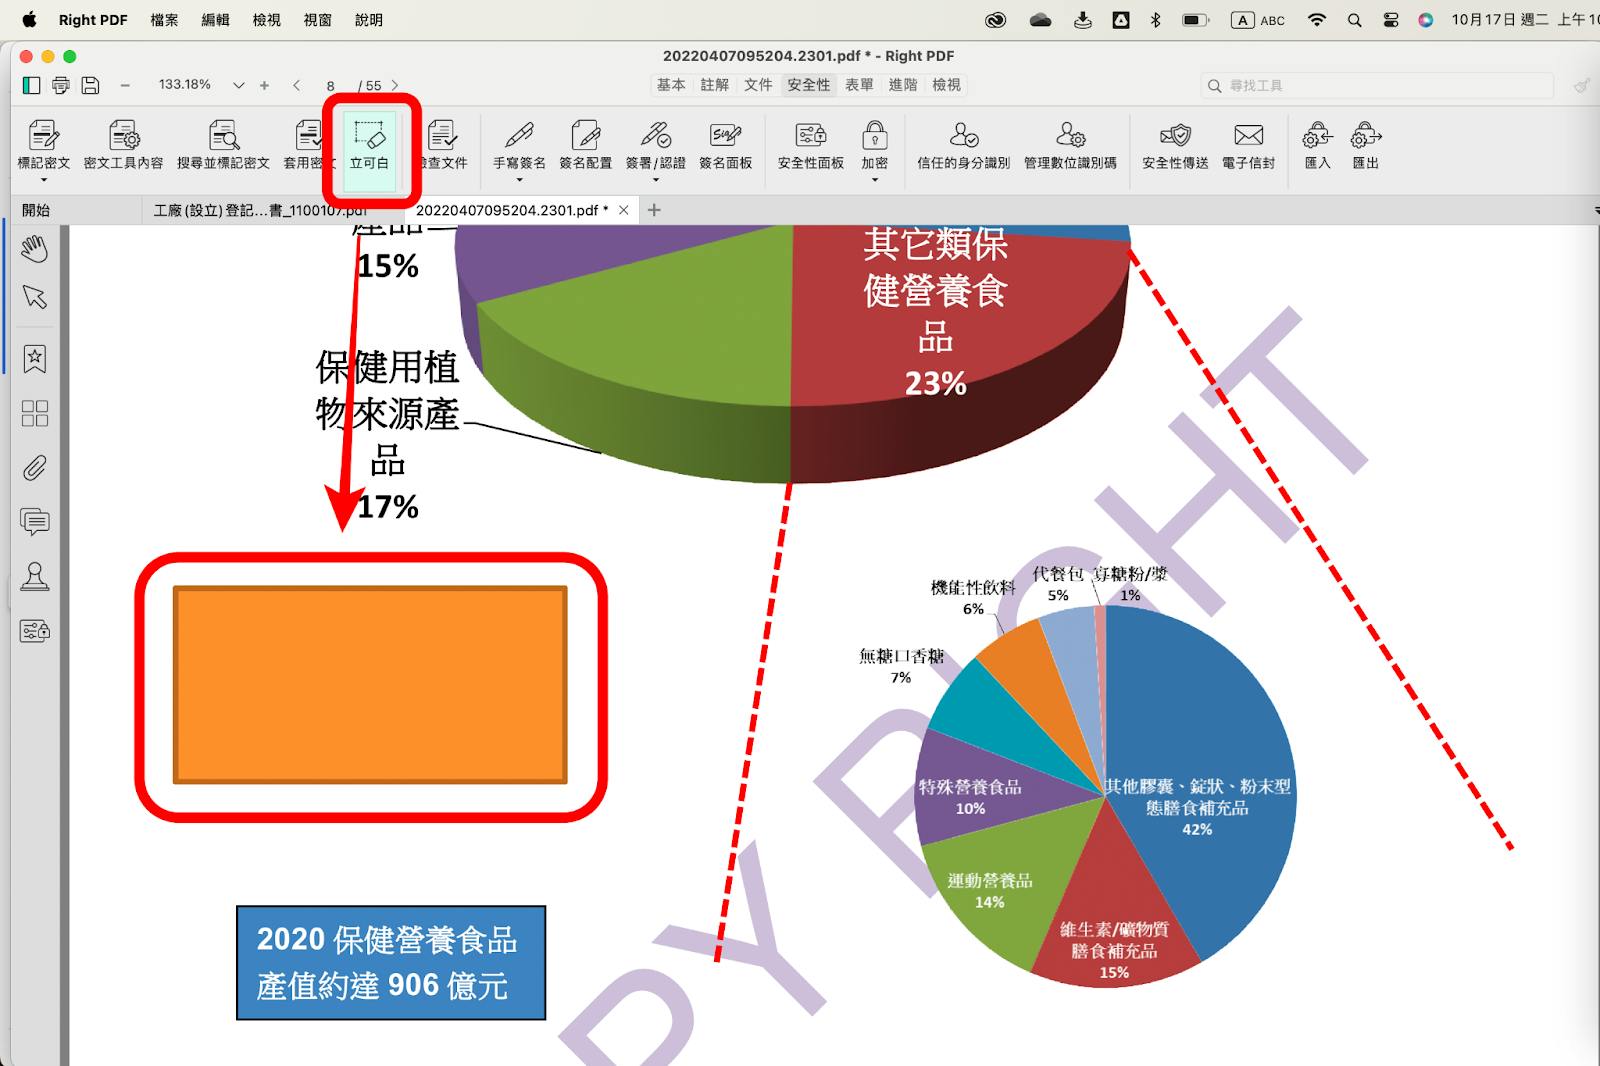Switch to the 表單 ribbon tab
Viewport: 1600px width, 1066px height.
click(859, 85)
